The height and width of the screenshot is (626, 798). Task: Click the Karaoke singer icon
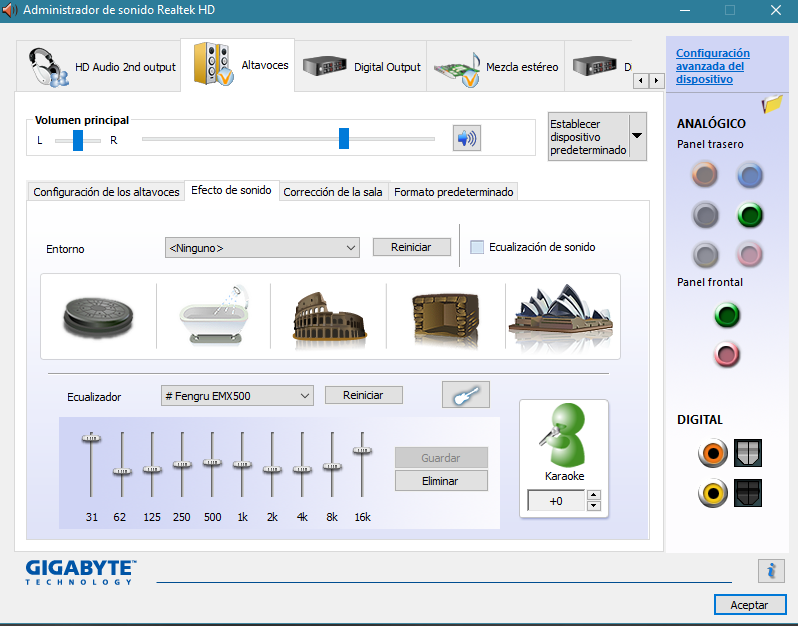(x=564, y=435)
